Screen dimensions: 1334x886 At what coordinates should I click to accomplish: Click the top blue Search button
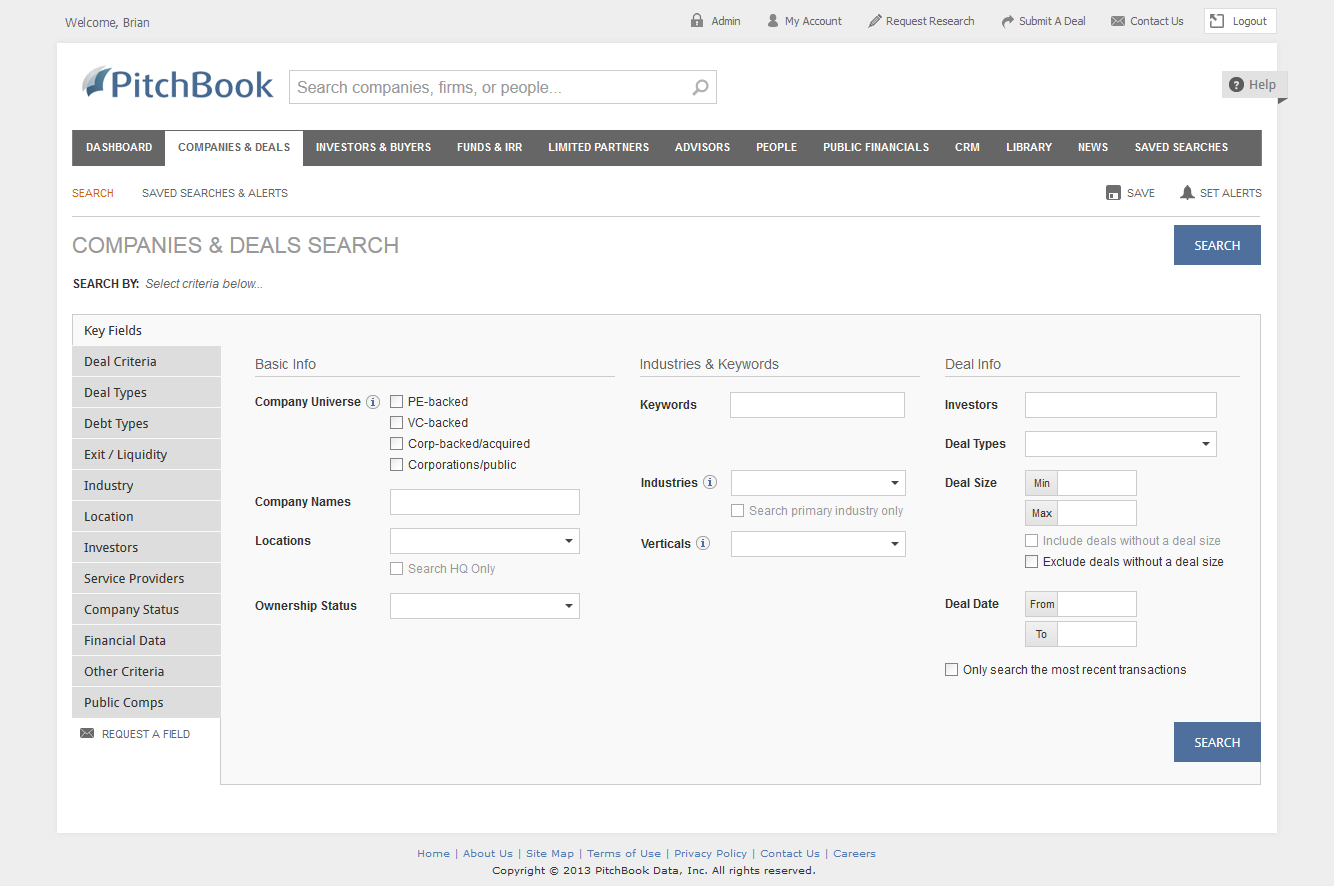coord(1217,245)
